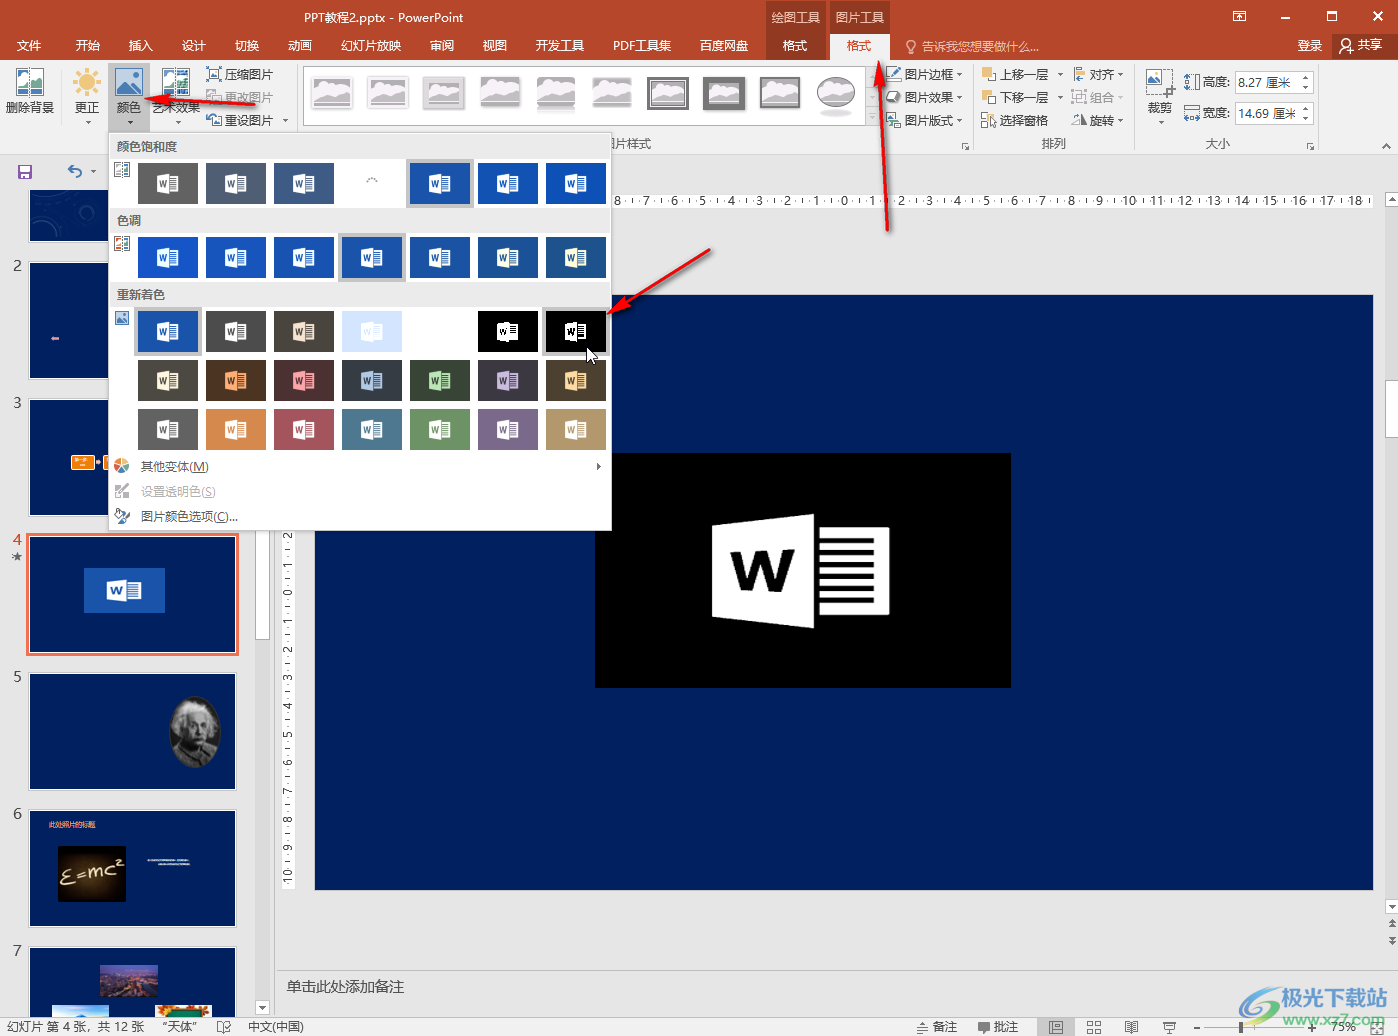This screenshot has width=1398, height=1036.
Task: Choose the Black and White 75% recolor swatch
Action: pos(576,331)
